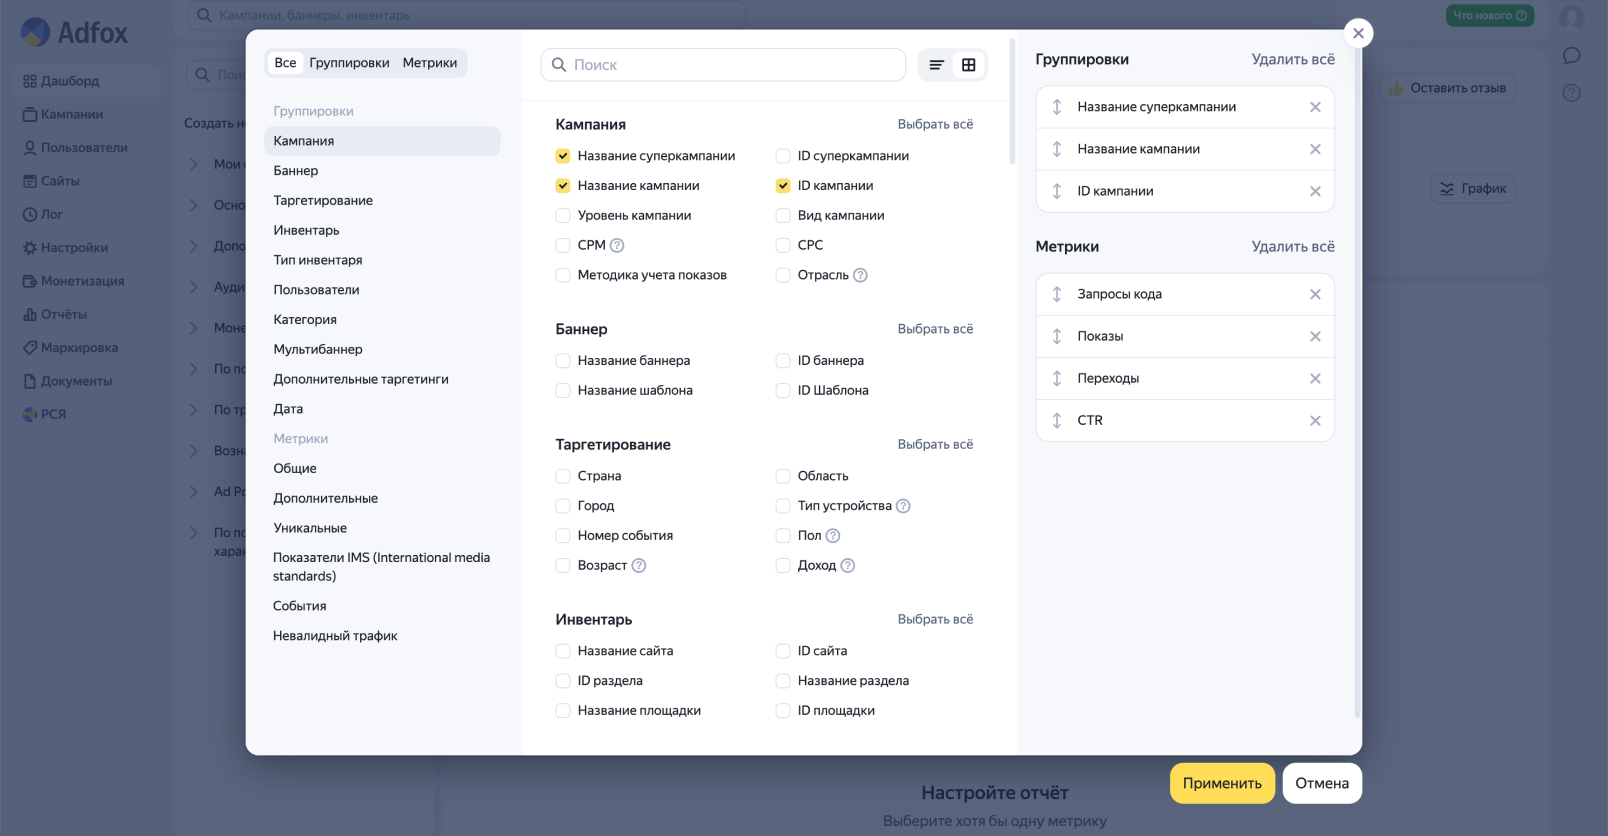Grab reorder handle of ID кампании
The width and height of the screenshot is (1608, 836).
coord(1057,191)
